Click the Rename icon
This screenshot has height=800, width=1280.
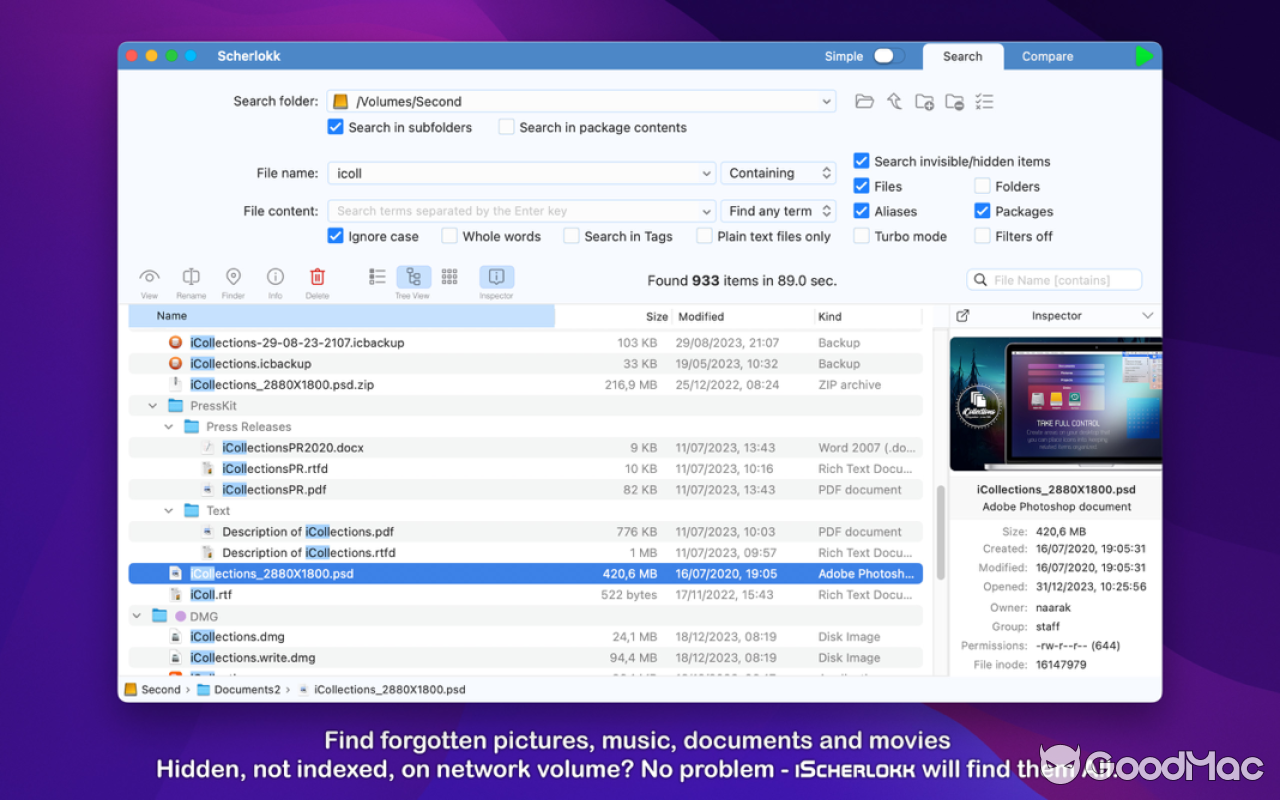click(x=190, y=278)
